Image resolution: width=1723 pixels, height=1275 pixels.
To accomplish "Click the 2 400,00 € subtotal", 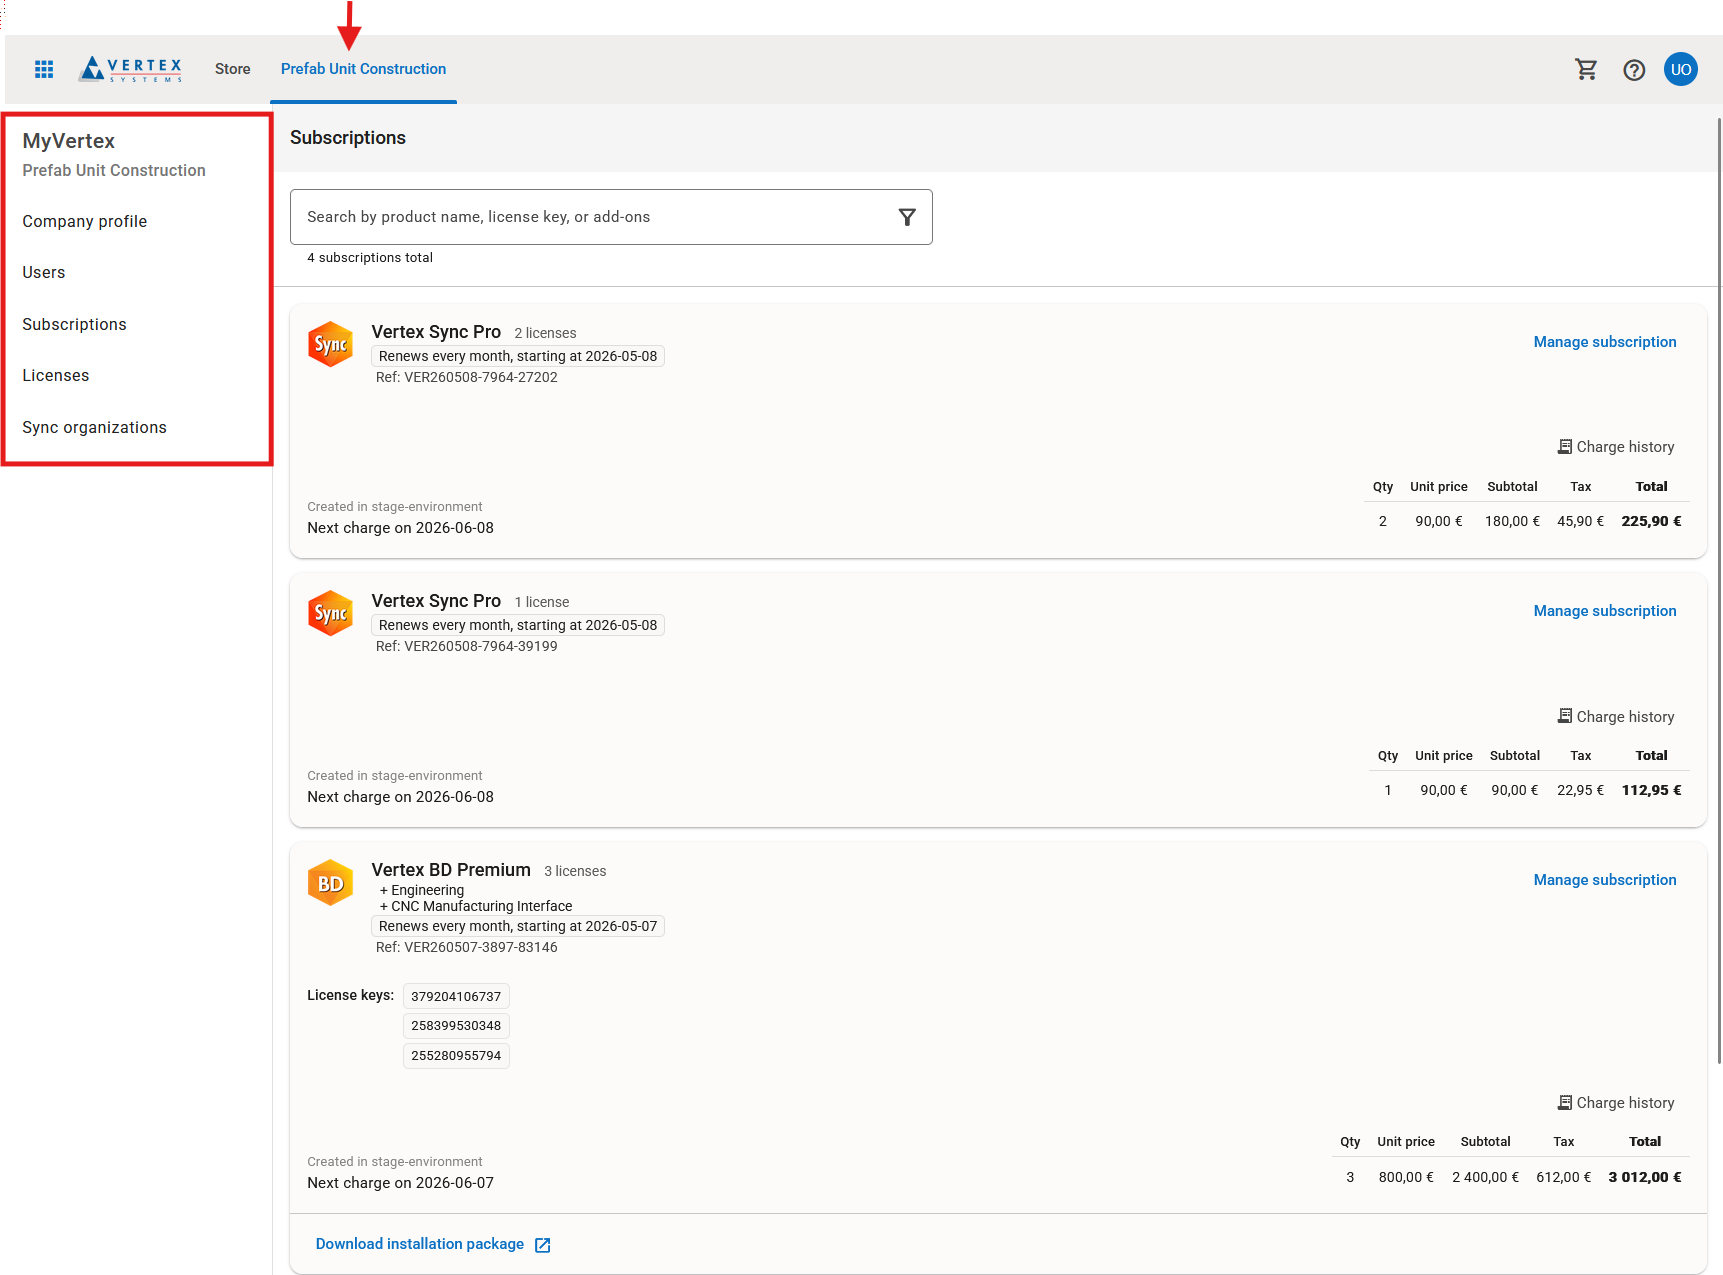I will point(1486,1177).
